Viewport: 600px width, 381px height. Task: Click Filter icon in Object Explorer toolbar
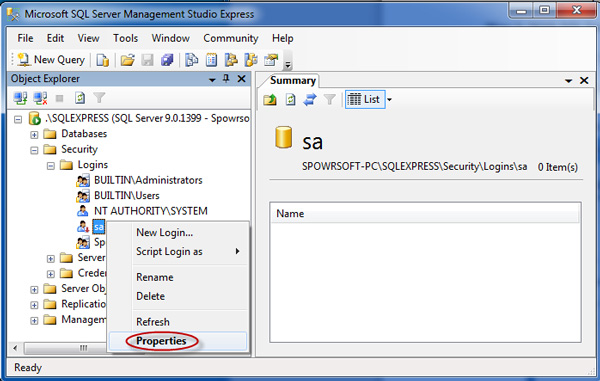tap(99, 98)
